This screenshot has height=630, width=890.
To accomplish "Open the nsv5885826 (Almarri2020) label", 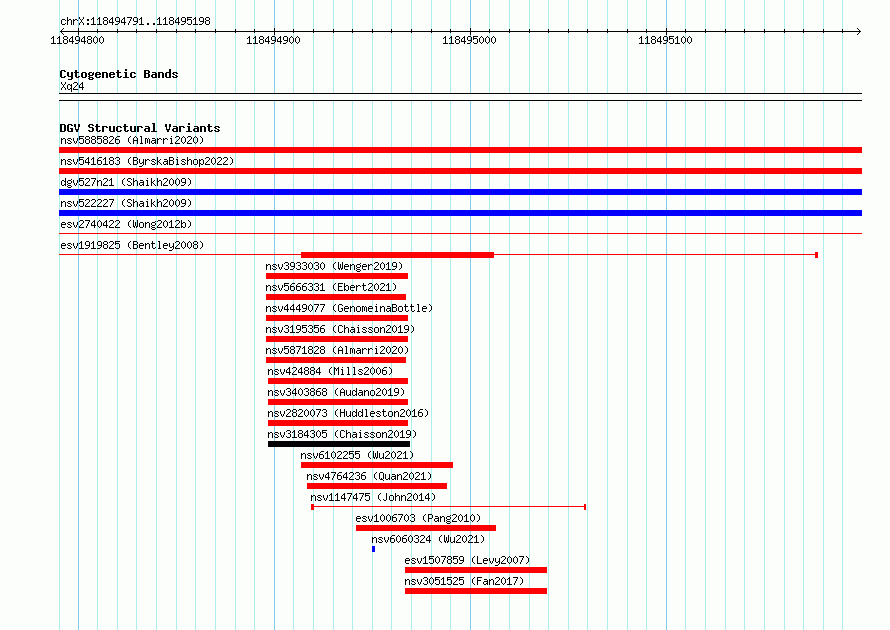I will (132, 140).
